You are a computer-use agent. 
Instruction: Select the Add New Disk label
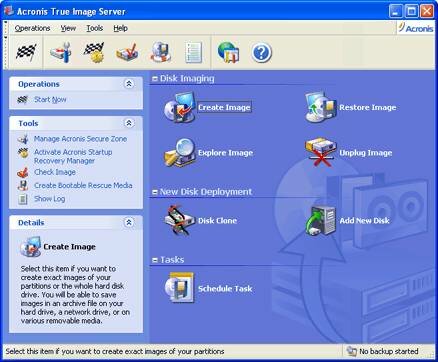364,220
